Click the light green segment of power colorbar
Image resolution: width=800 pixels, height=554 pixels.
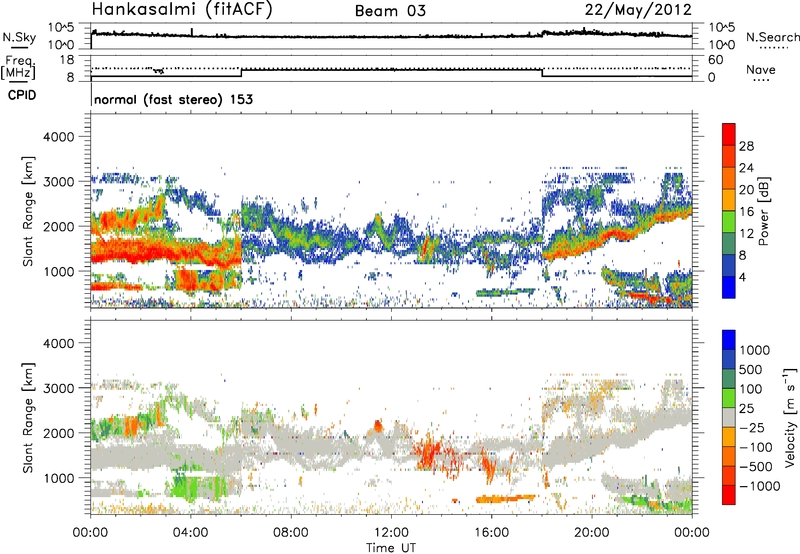(x=729, y=221)
